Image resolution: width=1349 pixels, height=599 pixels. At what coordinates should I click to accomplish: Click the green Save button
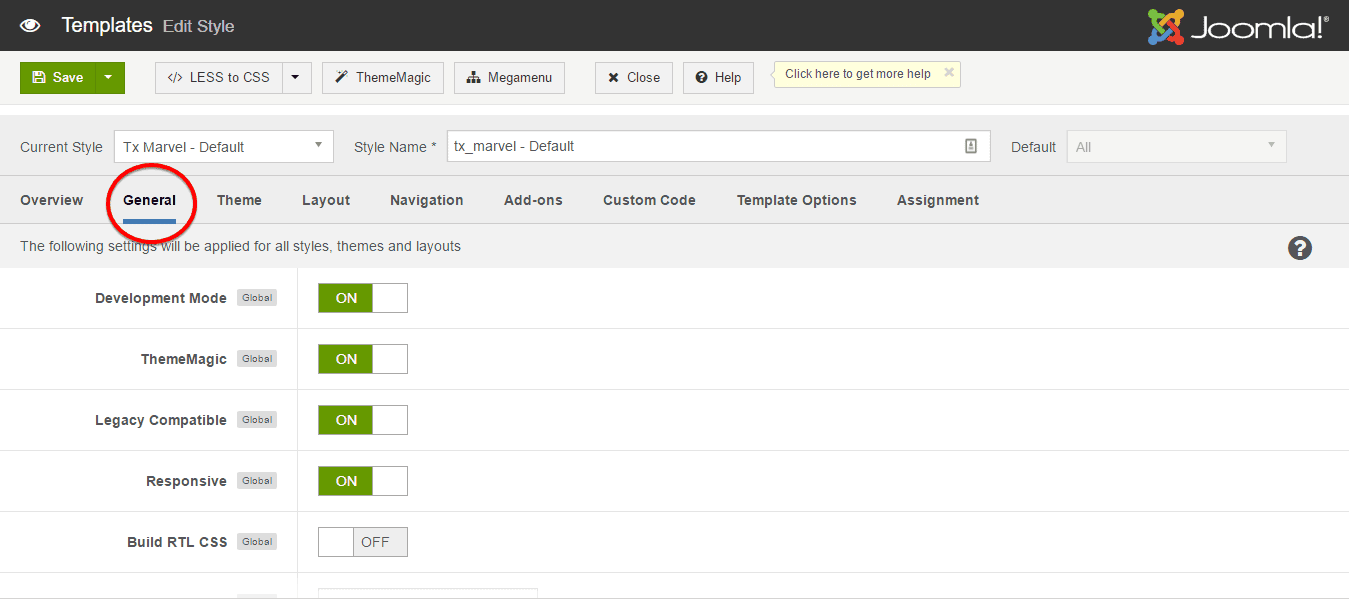tap(58, 78)
